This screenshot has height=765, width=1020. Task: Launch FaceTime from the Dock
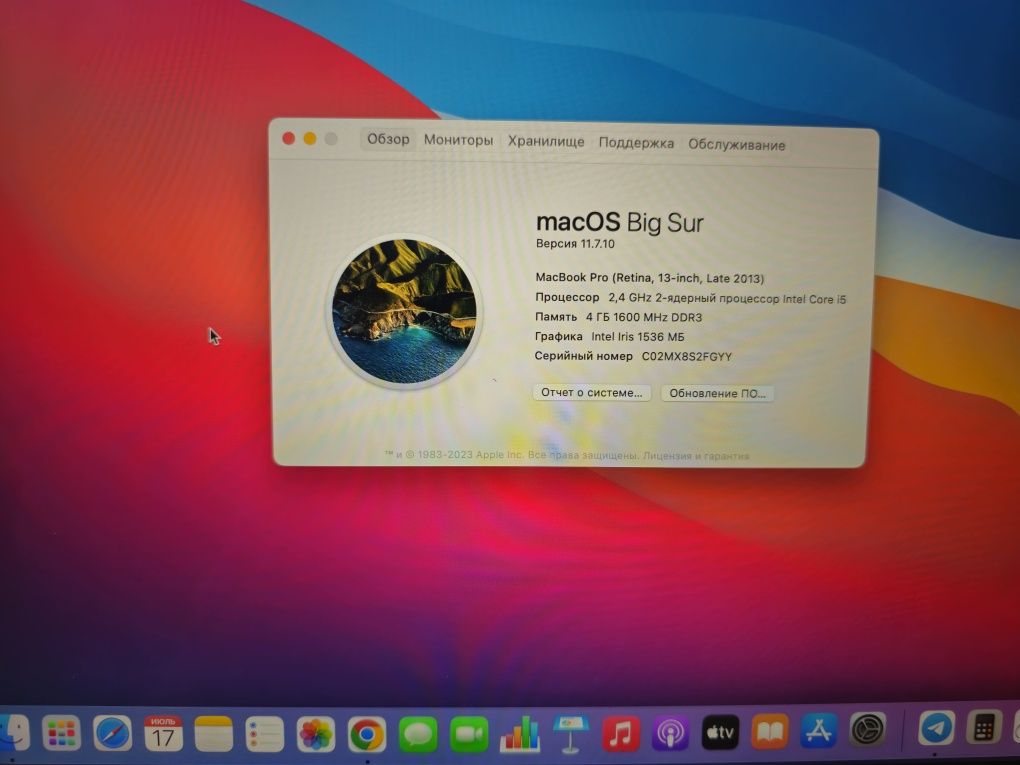tap(468, 734)
